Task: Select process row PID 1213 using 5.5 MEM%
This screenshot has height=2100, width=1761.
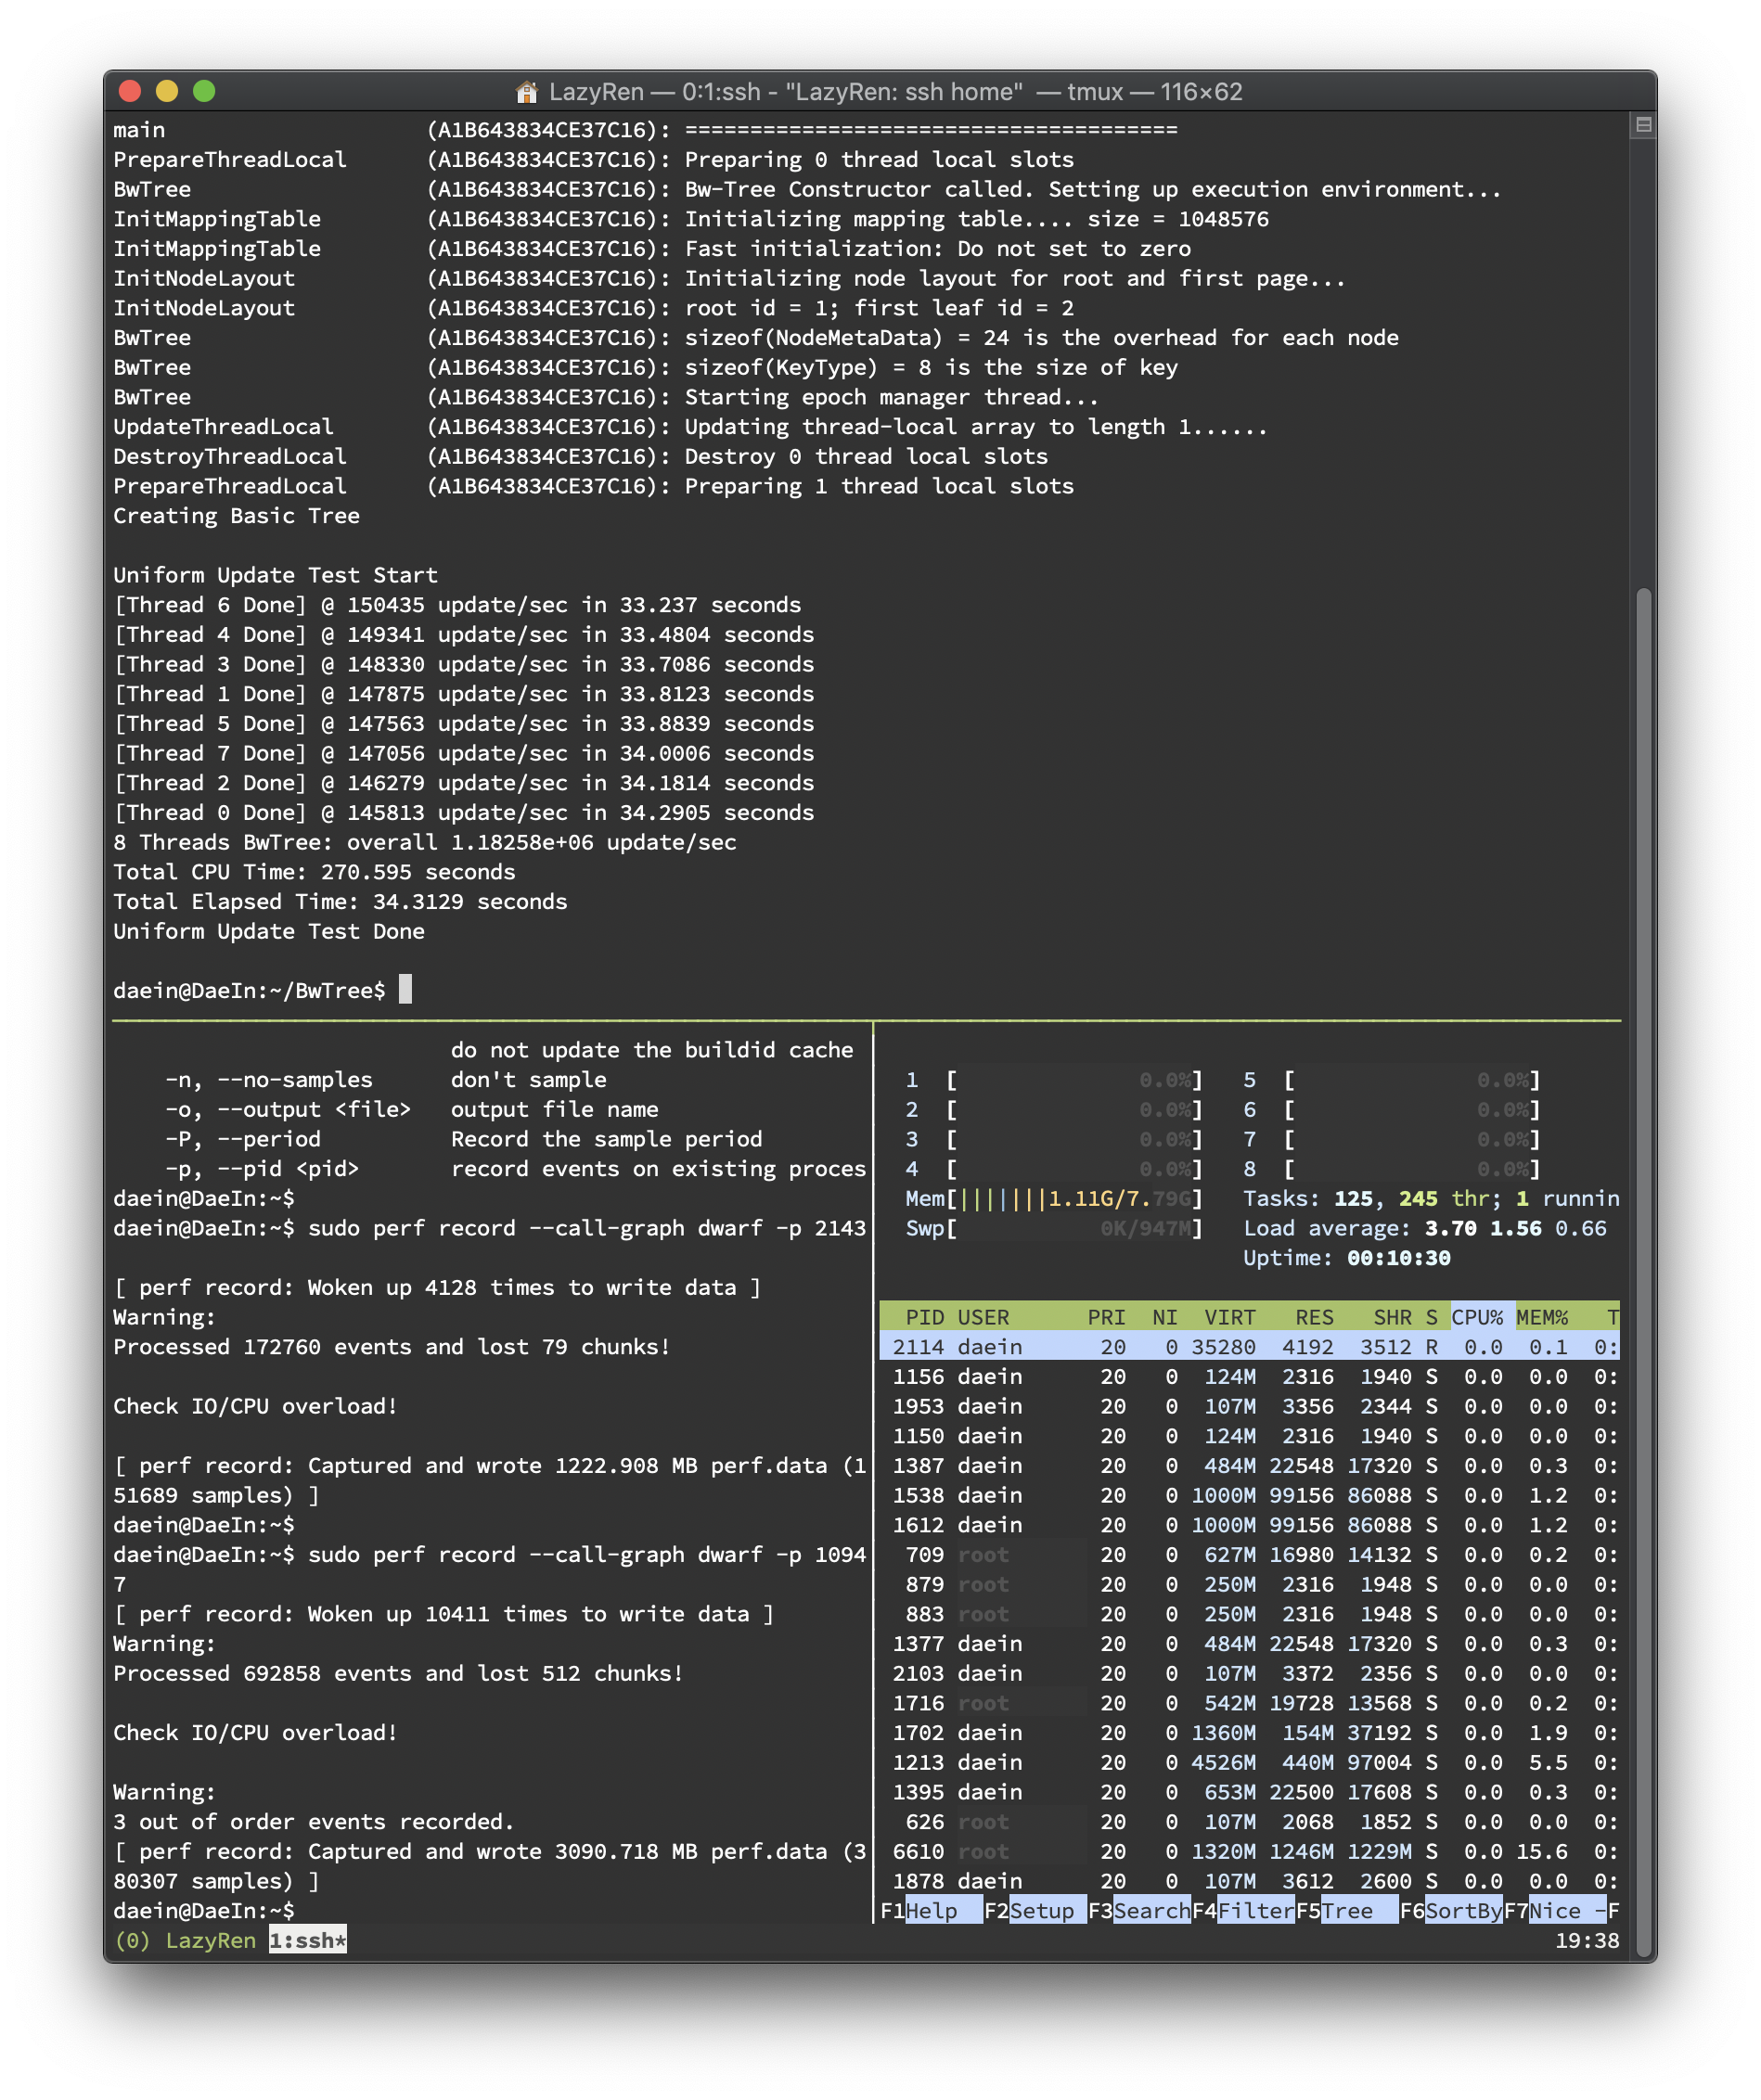Action: click(1250, 1763)
